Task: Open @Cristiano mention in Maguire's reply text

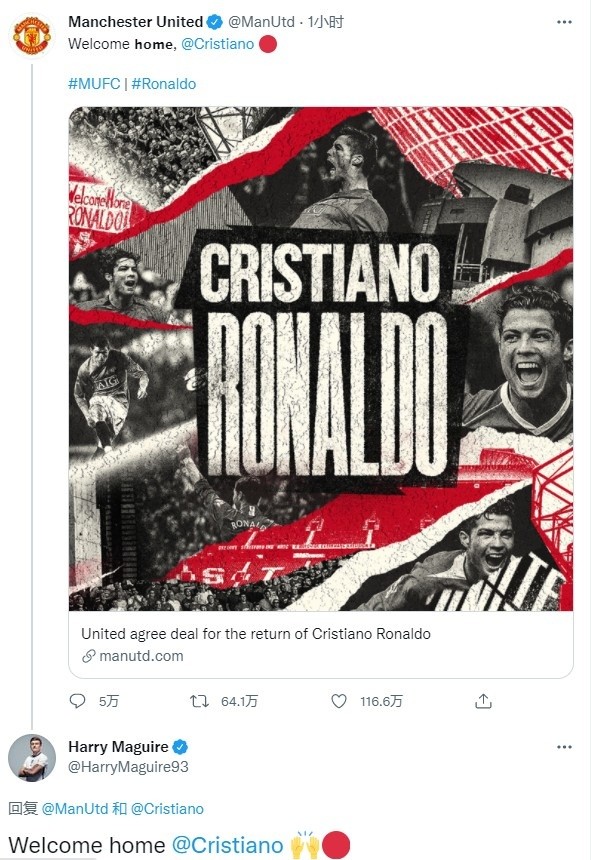Action: click(x=228, y=845)
